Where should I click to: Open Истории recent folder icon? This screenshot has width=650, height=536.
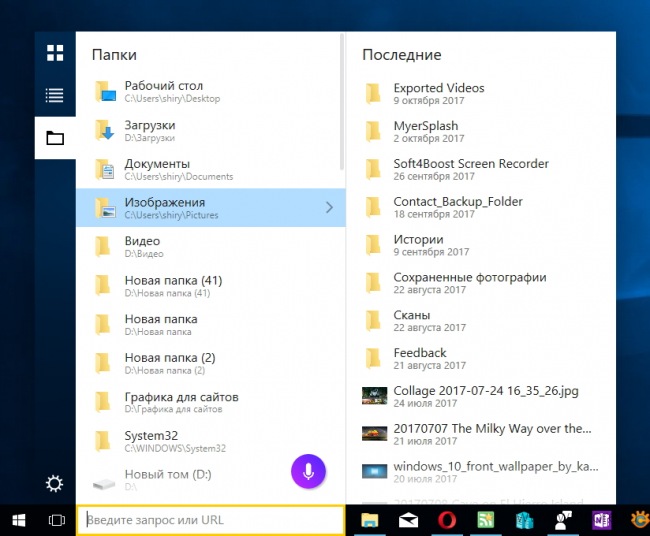(373, 245)
